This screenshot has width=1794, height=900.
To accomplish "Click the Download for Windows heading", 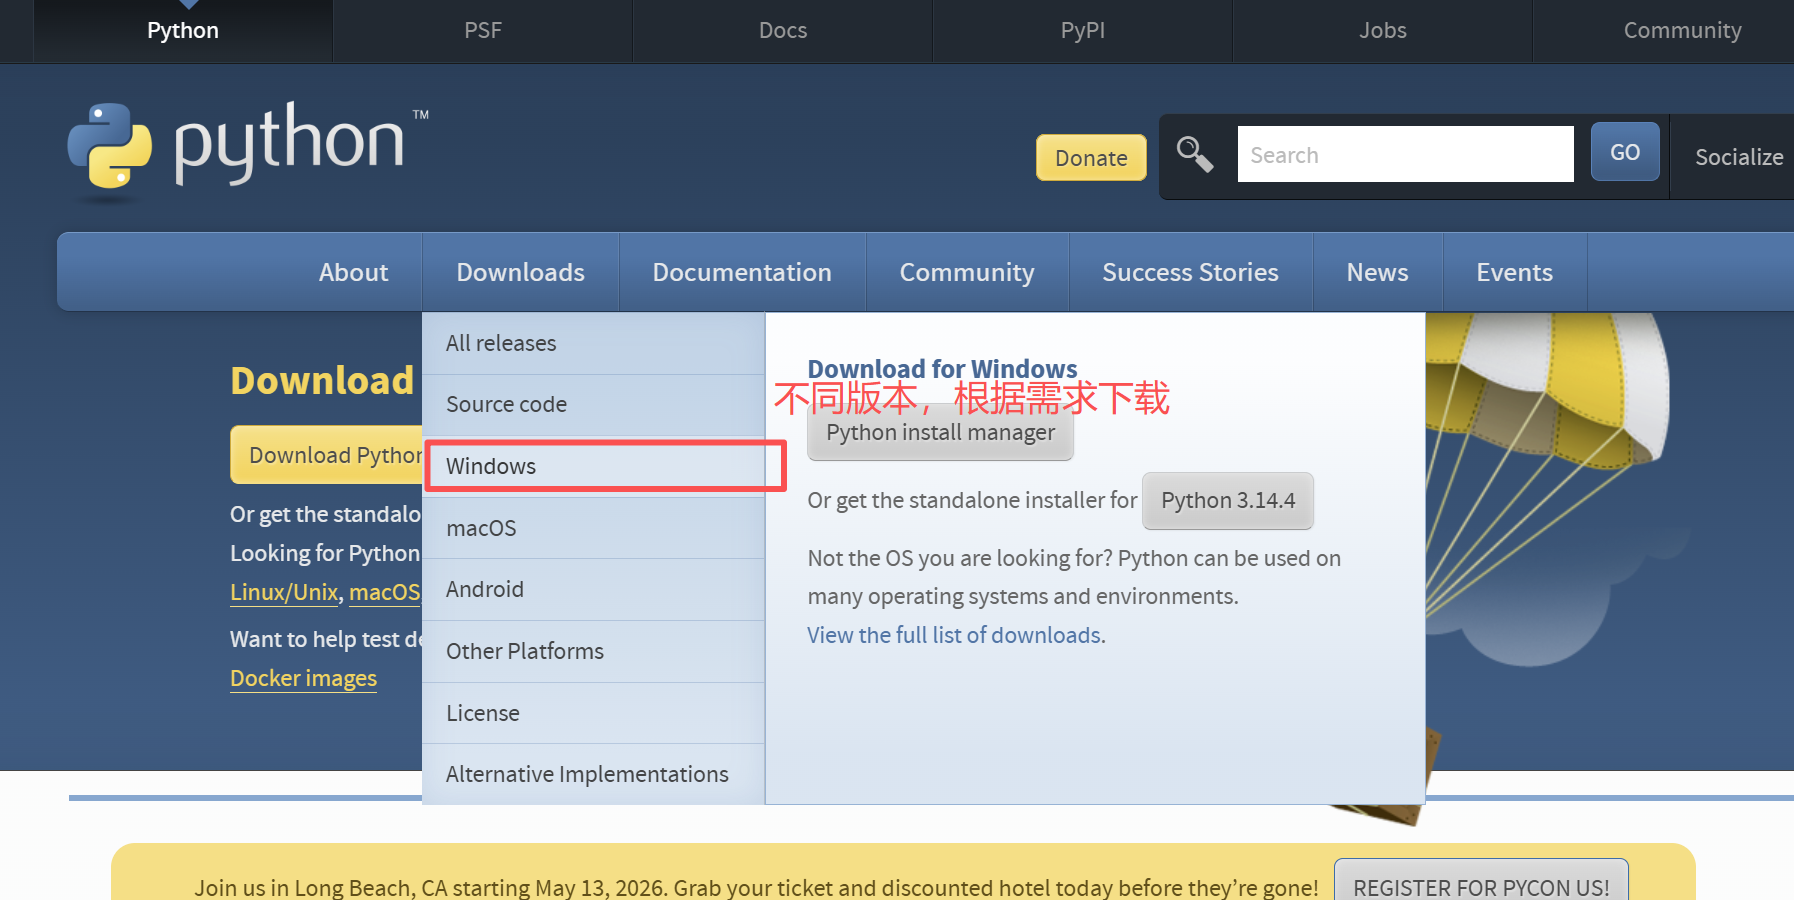I will (942, 369).
